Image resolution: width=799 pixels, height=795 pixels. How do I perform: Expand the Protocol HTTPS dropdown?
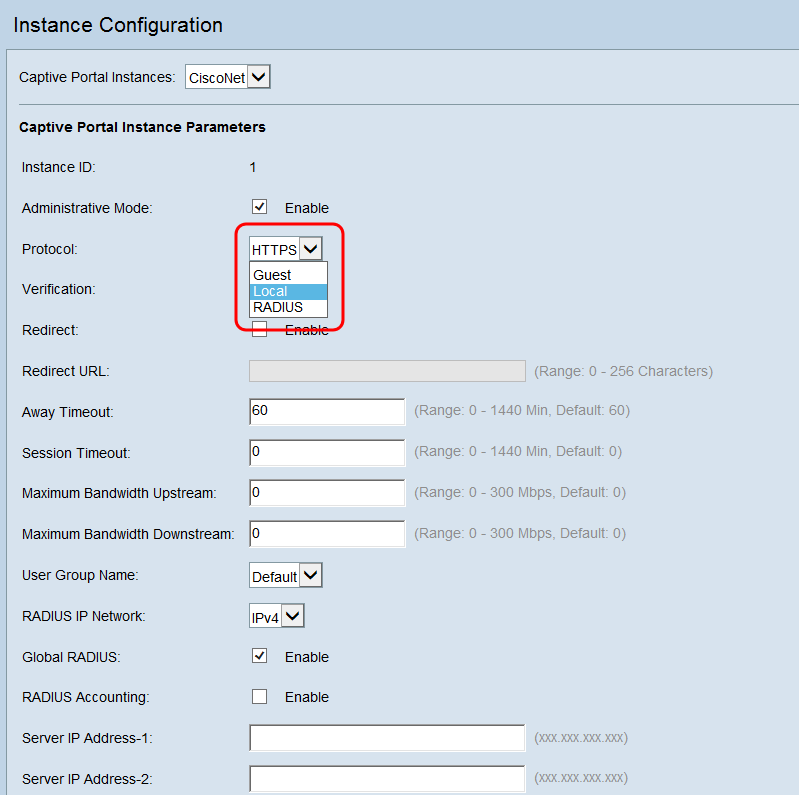point(286,249)
